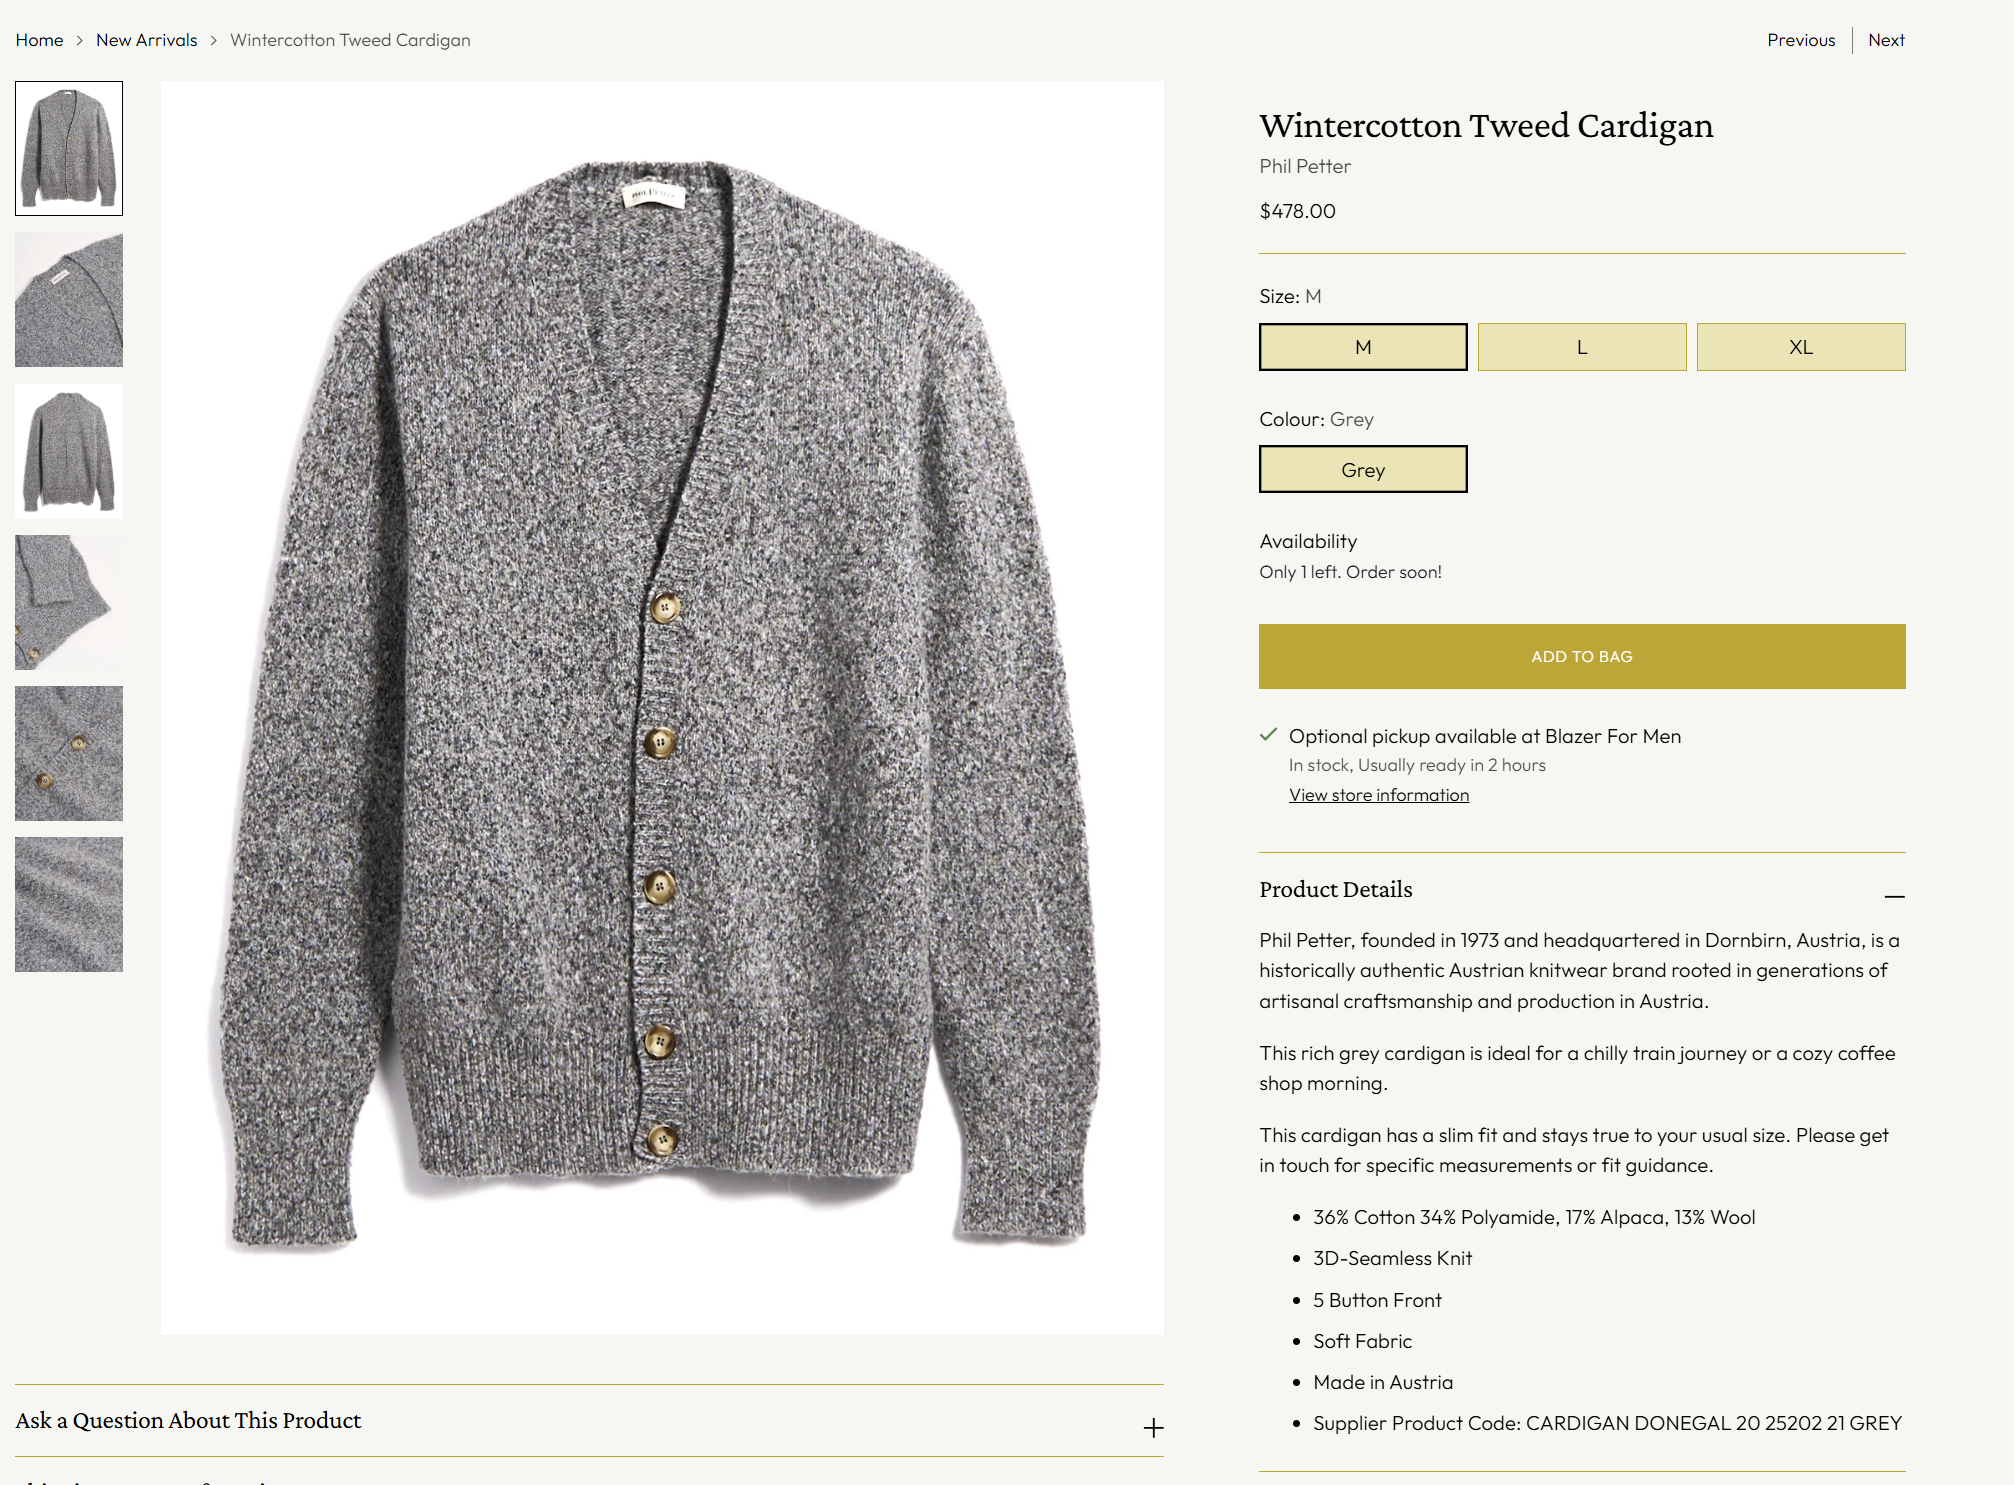The height and width of the screenshot is (1485, 2014).
Task: Select the Grey colour swatch
Action: pos(1362,470)
